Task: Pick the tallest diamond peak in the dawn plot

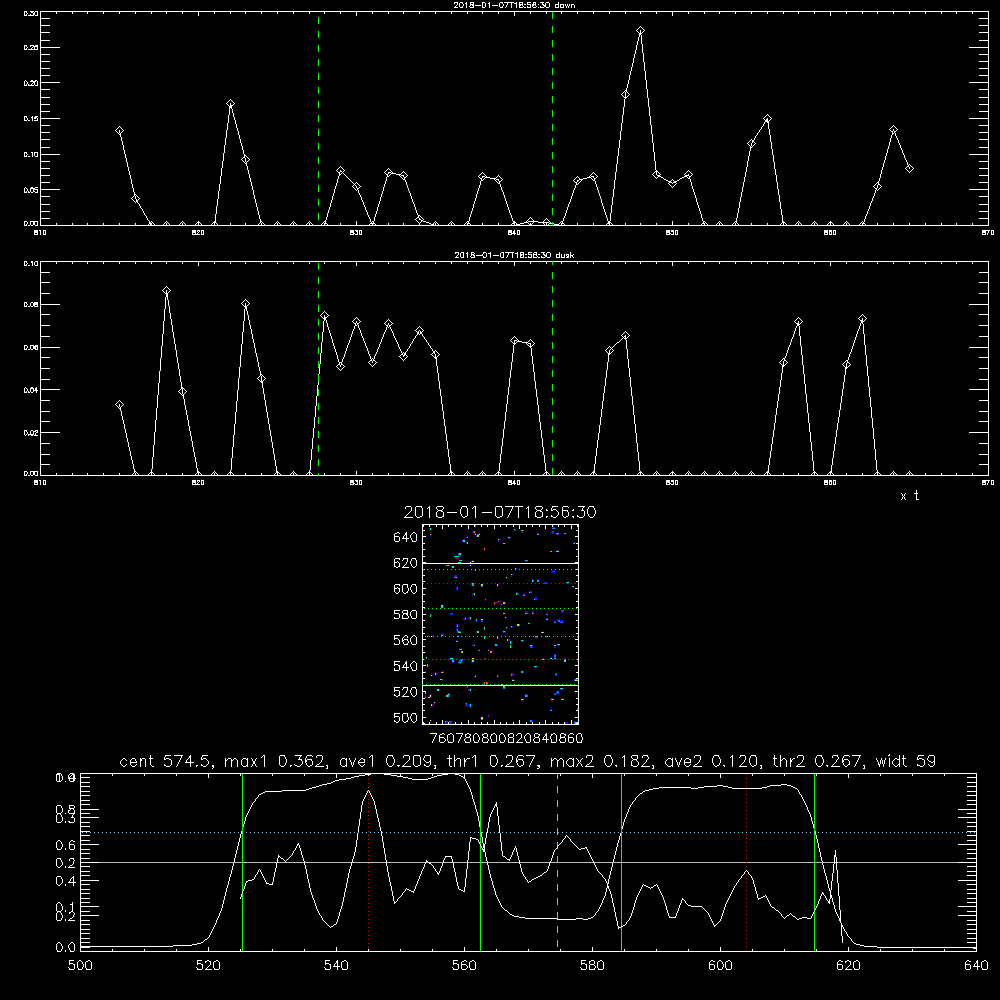Action: (x=640, y=31)
